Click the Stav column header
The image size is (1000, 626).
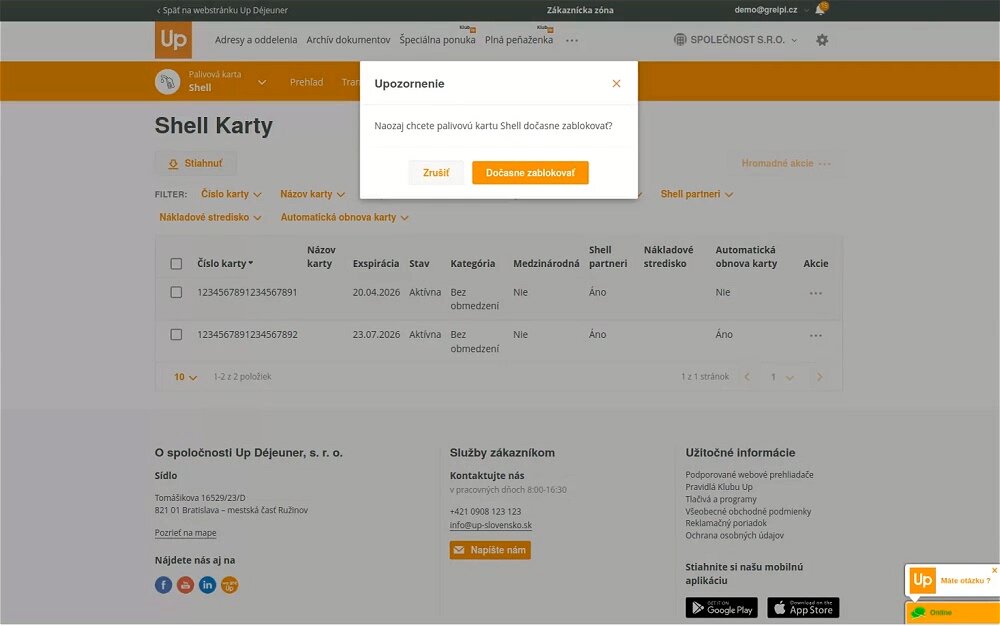pyautogui.click(x=419, y=263)
